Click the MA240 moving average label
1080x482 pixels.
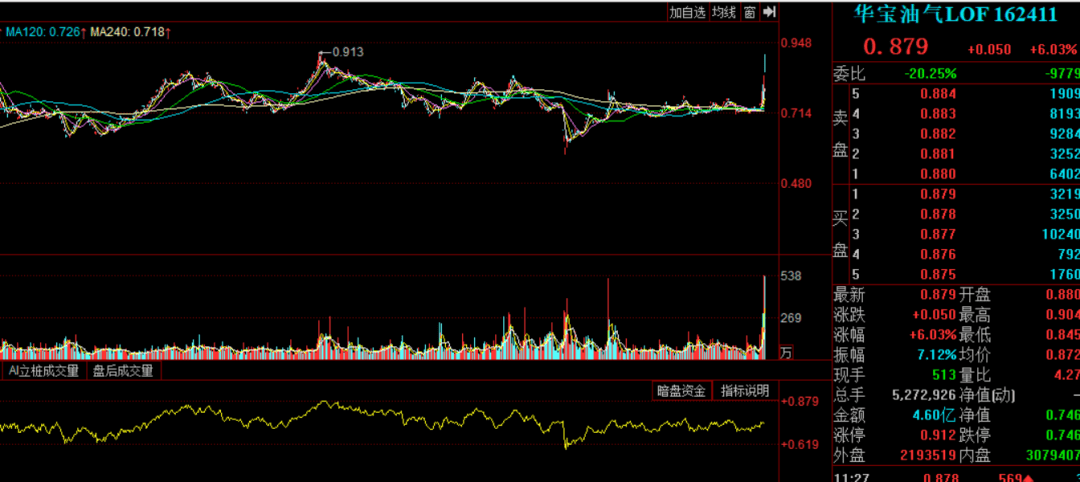click(128, 33)
